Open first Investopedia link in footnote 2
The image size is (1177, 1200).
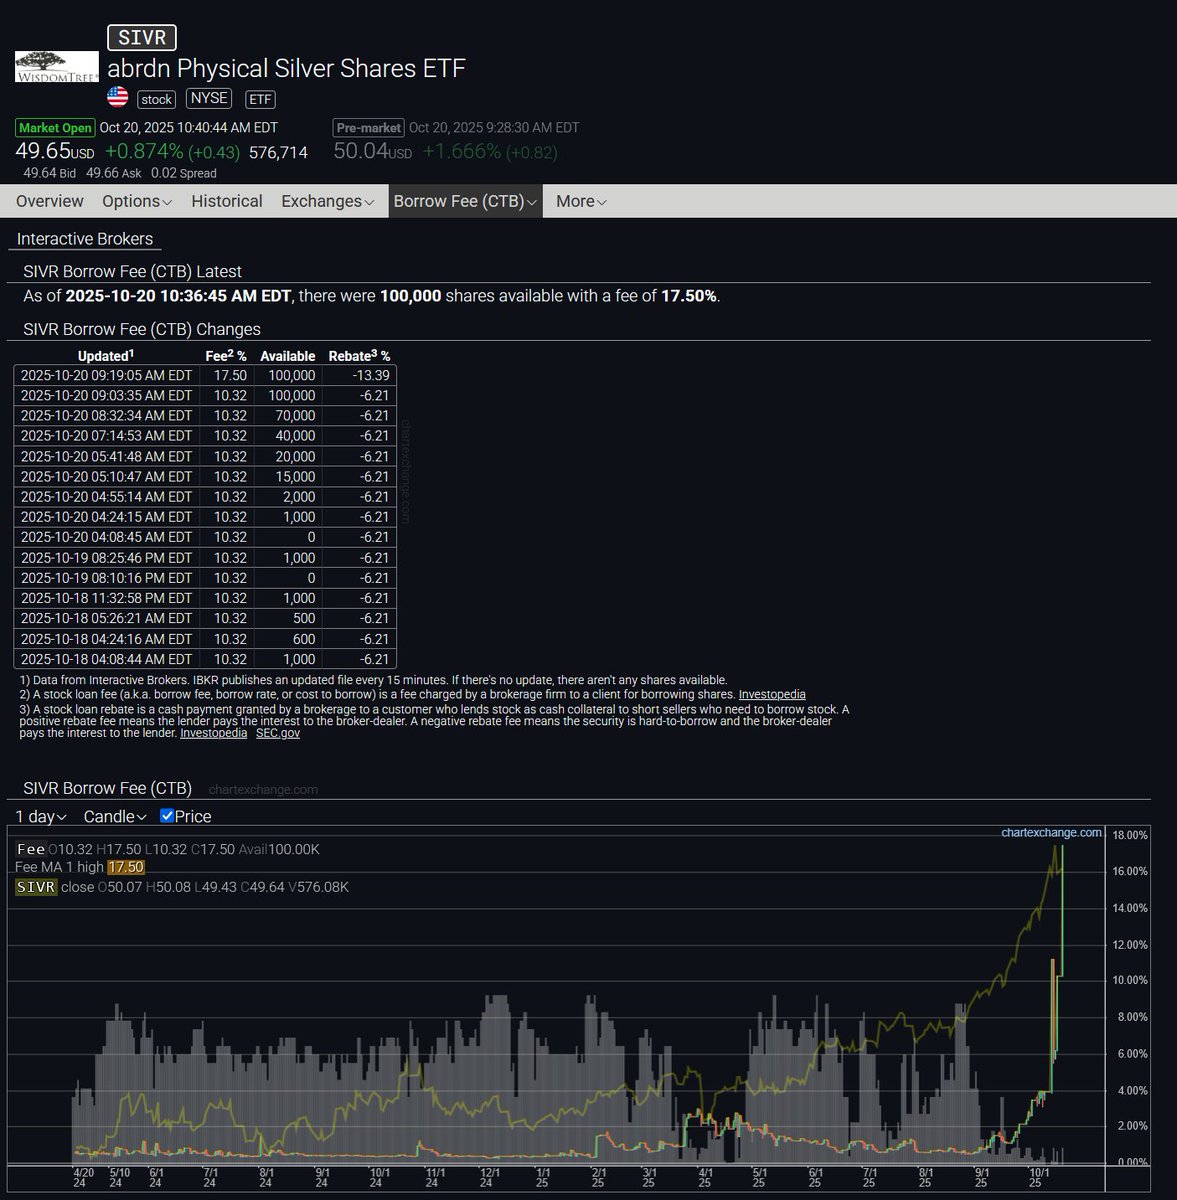pos(772,694)
